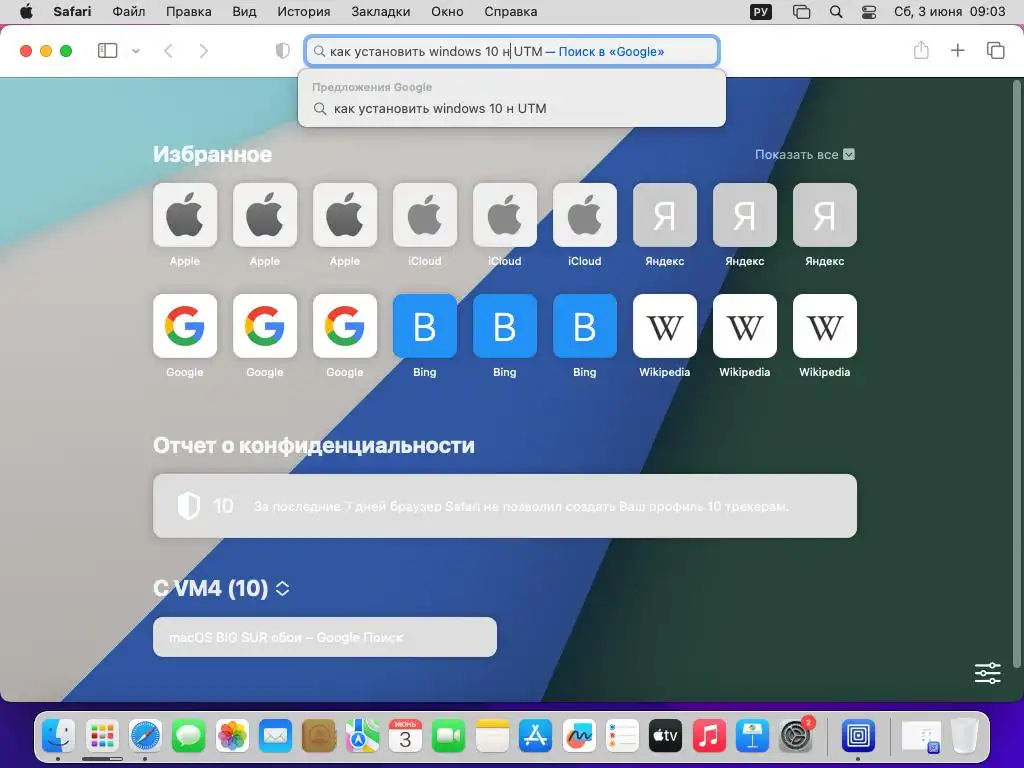Restore the minimized window thumbnail in Dock
The width and height of the screenshot is (1024, 768).
(x=921, y=737)
